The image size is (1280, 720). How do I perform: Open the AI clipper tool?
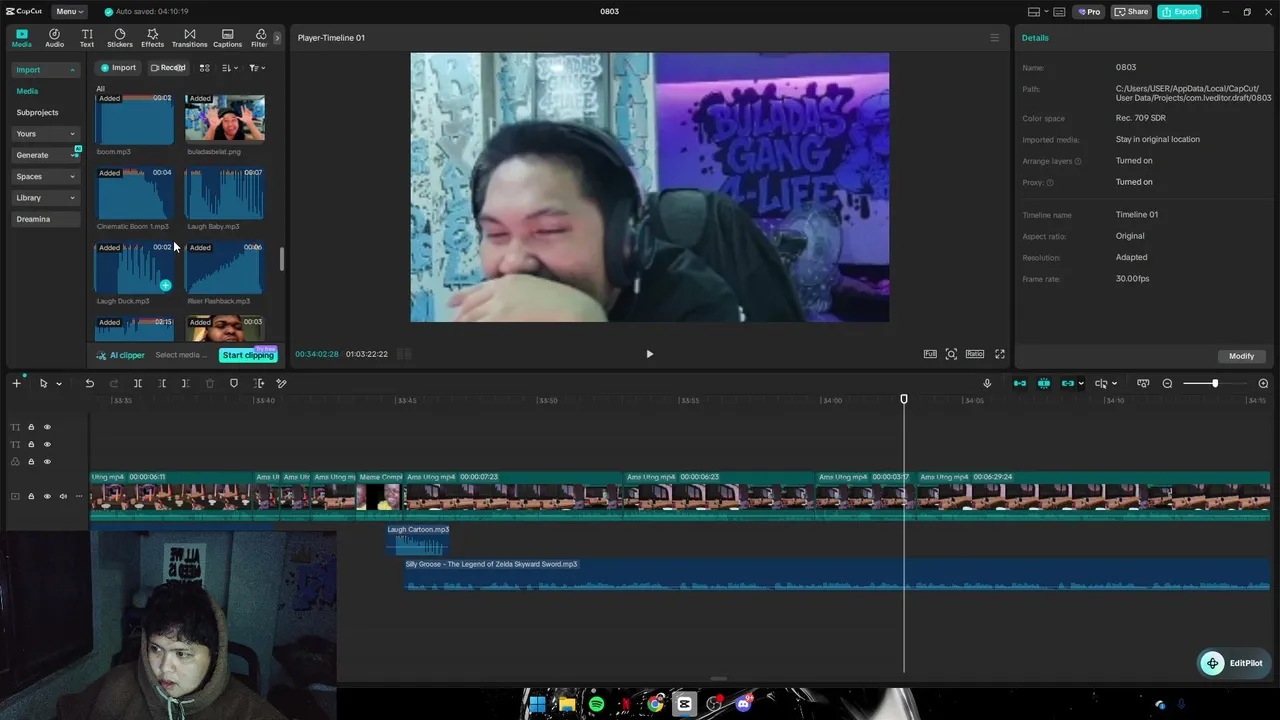(x=121, y=355)
